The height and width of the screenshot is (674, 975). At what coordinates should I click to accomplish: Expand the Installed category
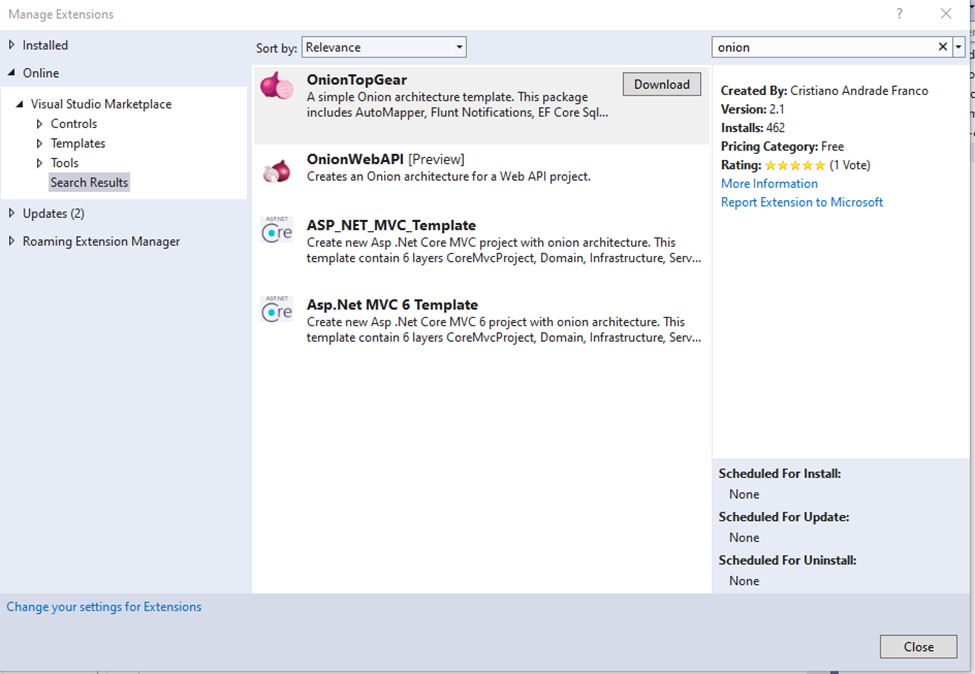(11, 45)
